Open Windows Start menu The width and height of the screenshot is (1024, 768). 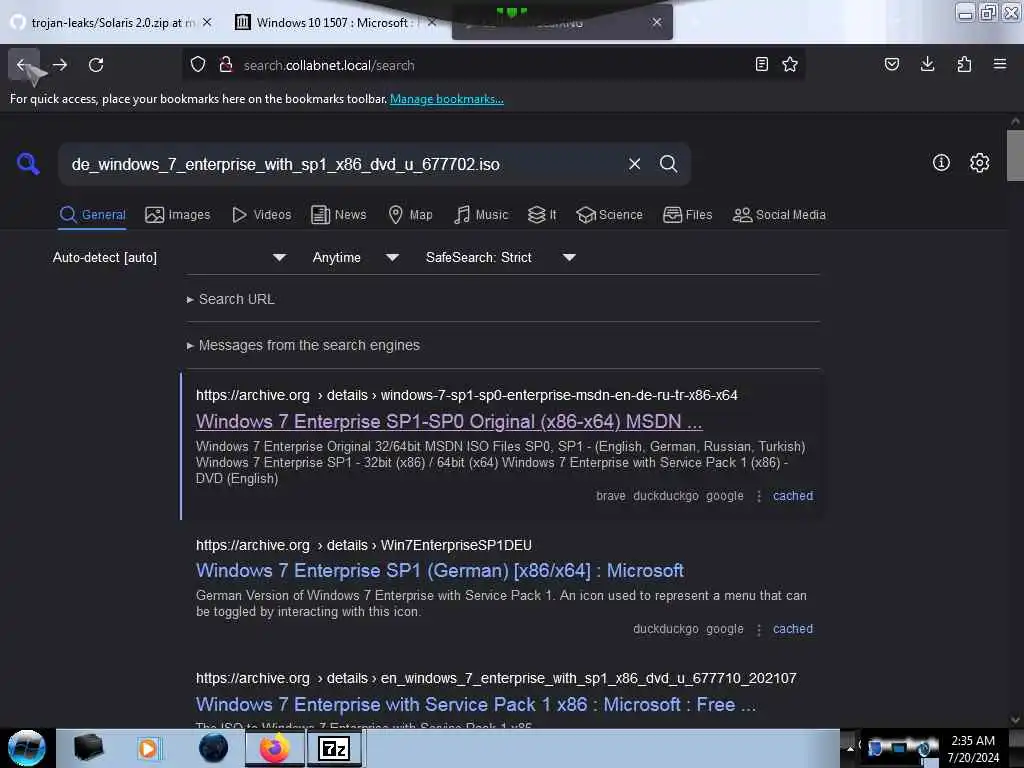[x=27, y=748]
